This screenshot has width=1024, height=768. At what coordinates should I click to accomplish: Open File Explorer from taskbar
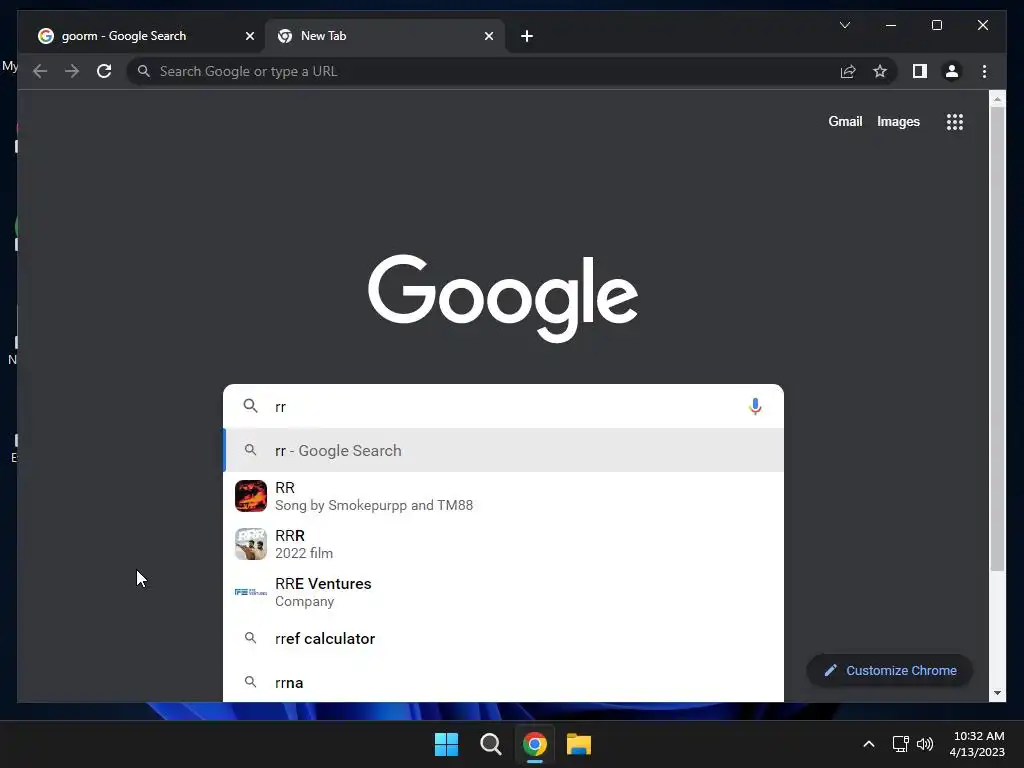(x=579, y=744)
